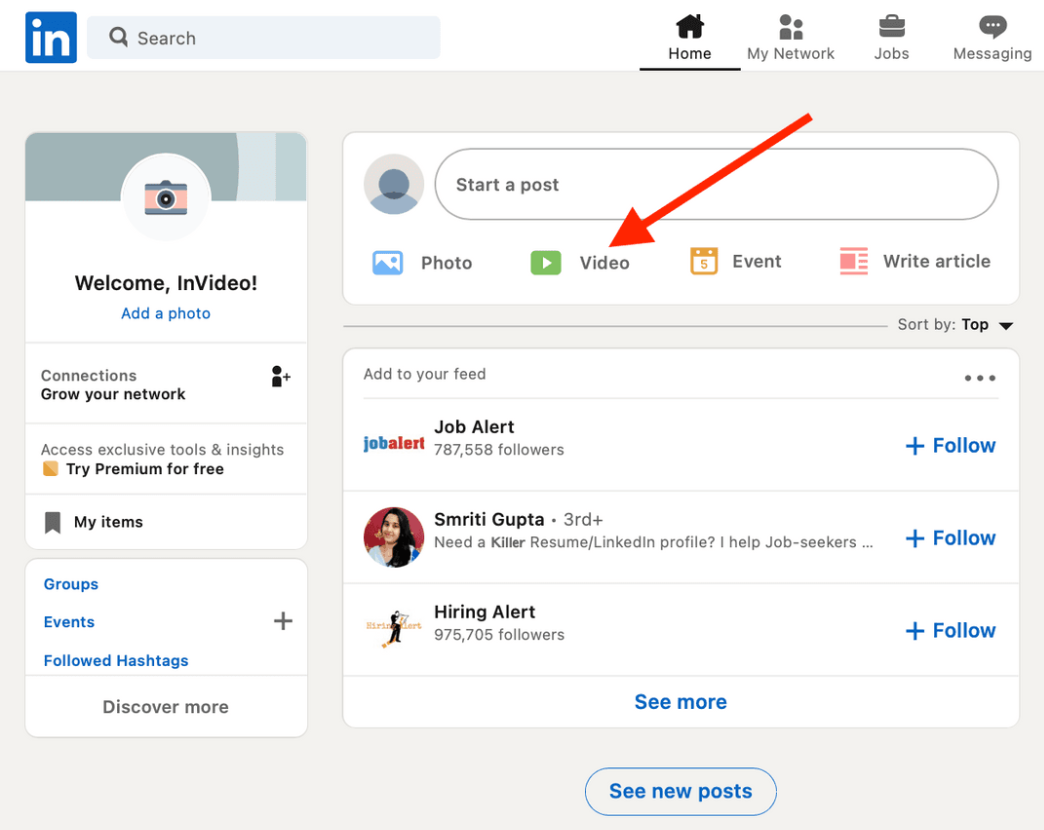Click Smriti Gupta's profile photo
This screenshot has height=830, width=1044.
(393, 537)
